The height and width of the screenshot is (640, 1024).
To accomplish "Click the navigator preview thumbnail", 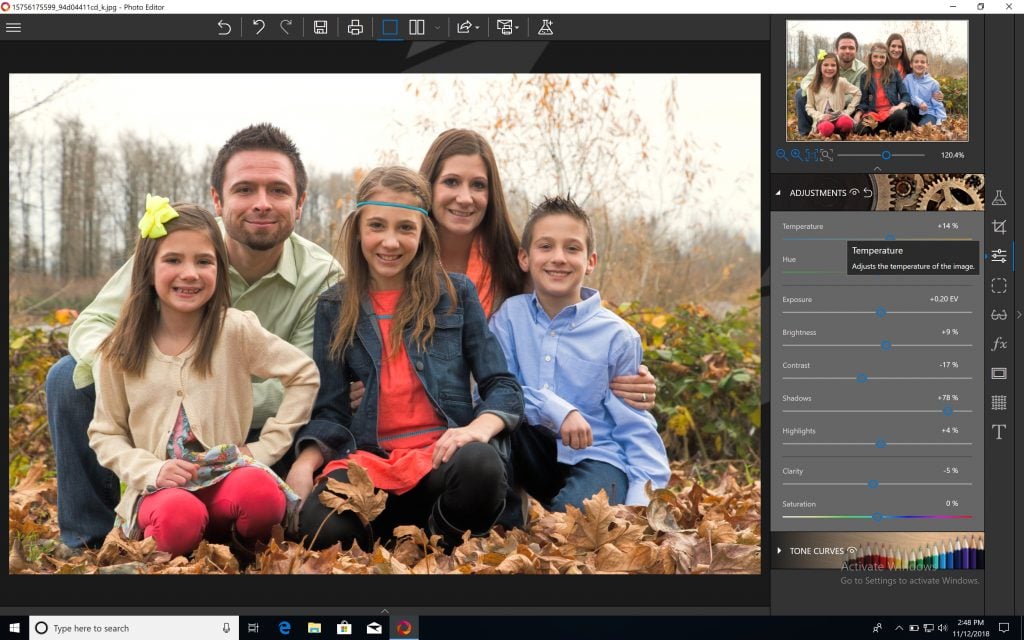I will point(877,80).
